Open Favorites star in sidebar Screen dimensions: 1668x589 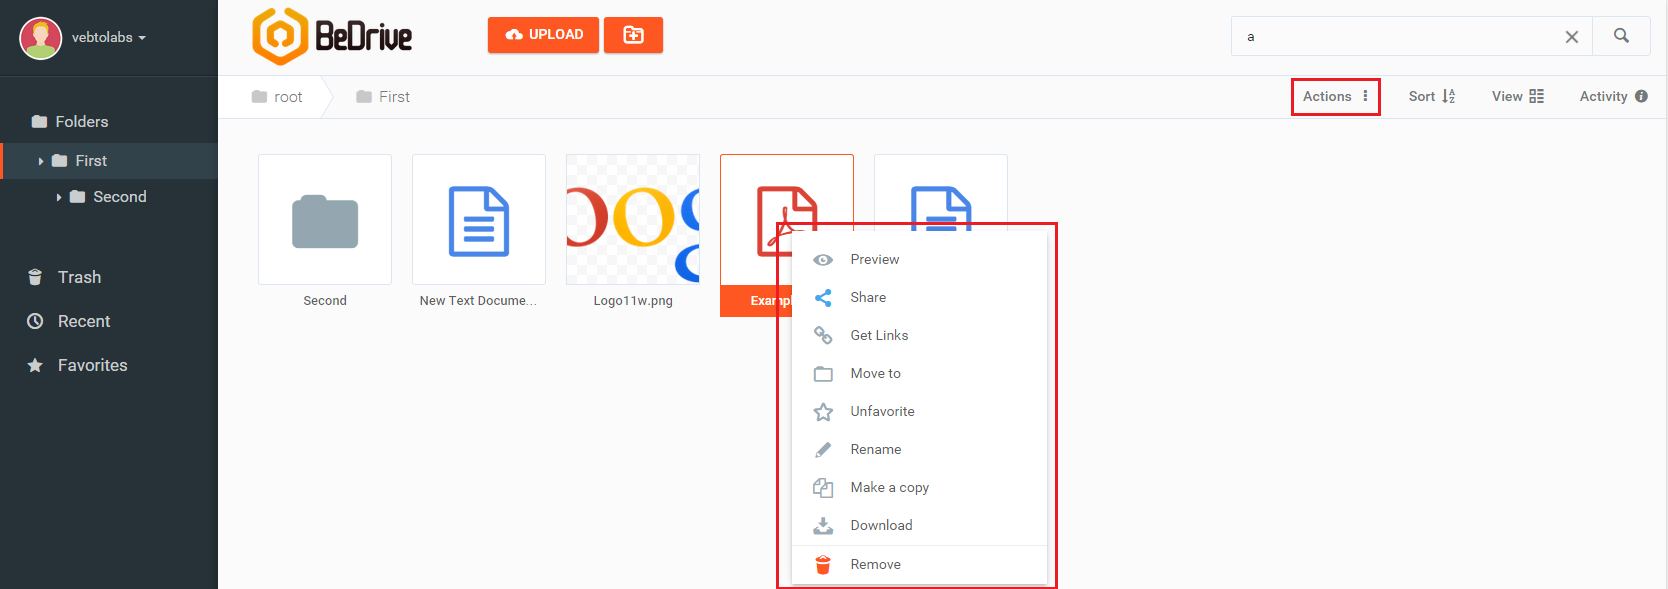pyautogui.click(x=35, y=365)
